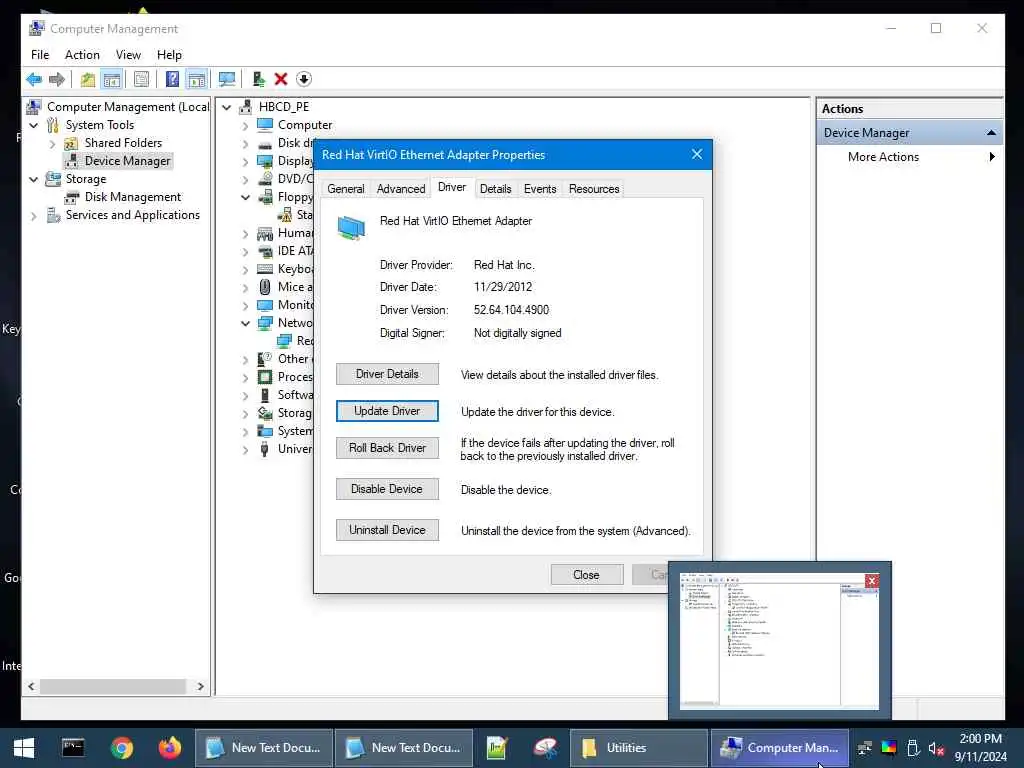Open the More Actions submenu arrow
Screen dimensions: 1024x768
point(992,157)
